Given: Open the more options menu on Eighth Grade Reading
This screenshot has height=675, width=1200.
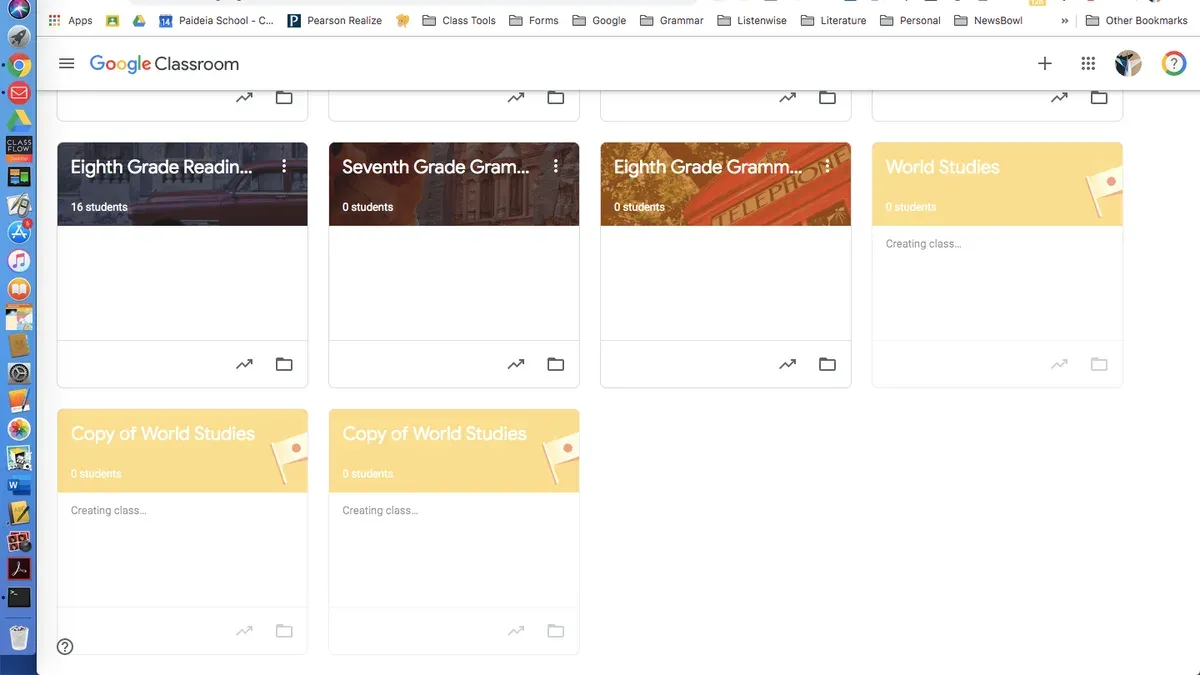Looking at the screenshot, I should click(284, 166).
